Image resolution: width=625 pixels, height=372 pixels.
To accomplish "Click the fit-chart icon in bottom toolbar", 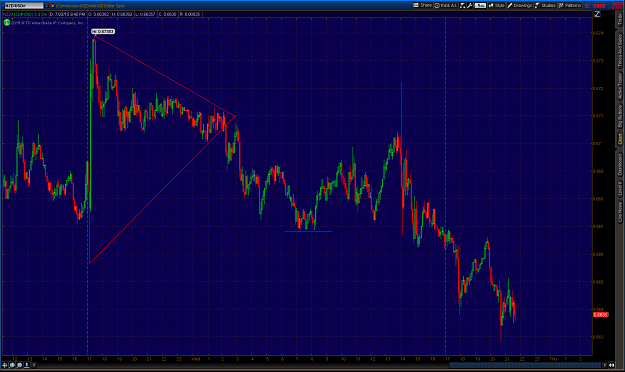I will point(27,365).
